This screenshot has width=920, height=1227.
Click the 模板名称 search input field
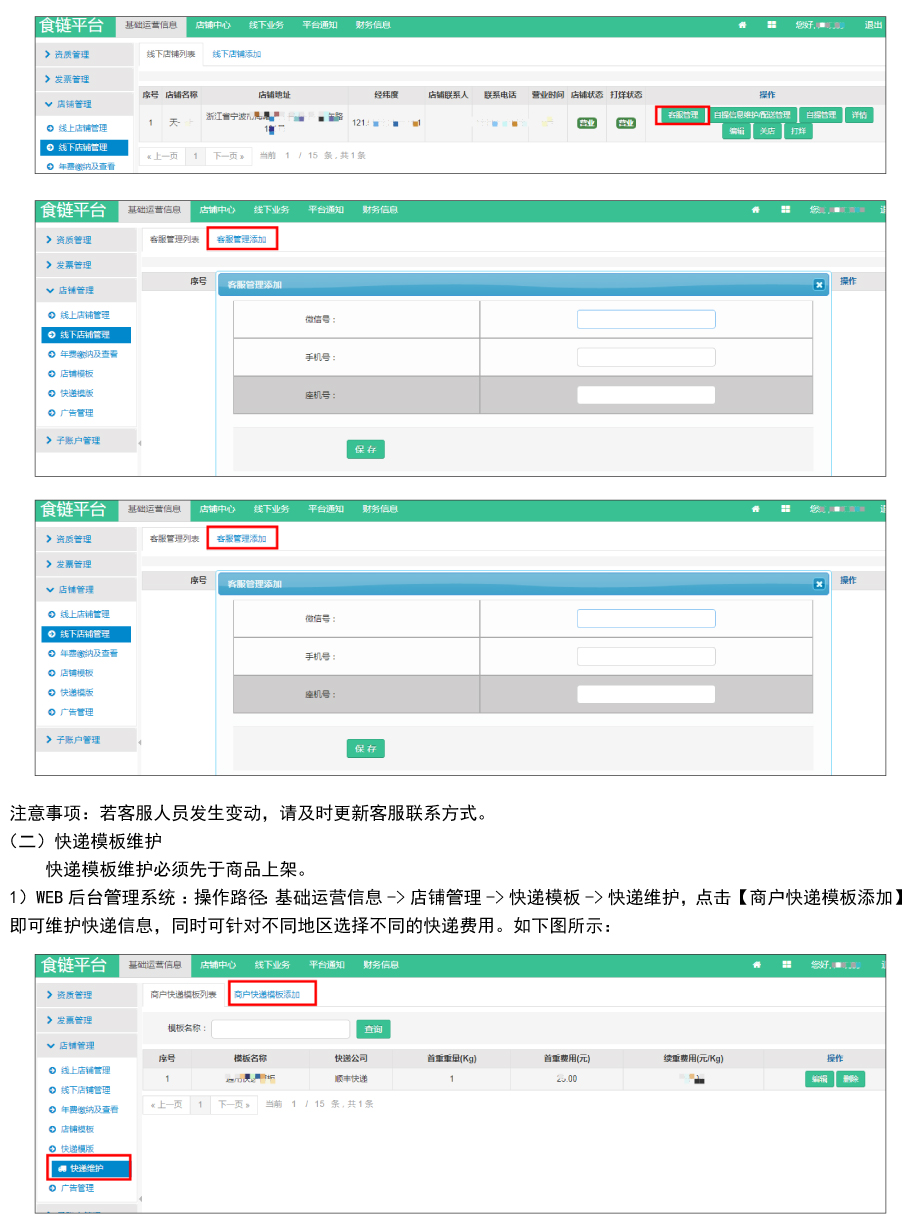click(x=281, y=1029)
